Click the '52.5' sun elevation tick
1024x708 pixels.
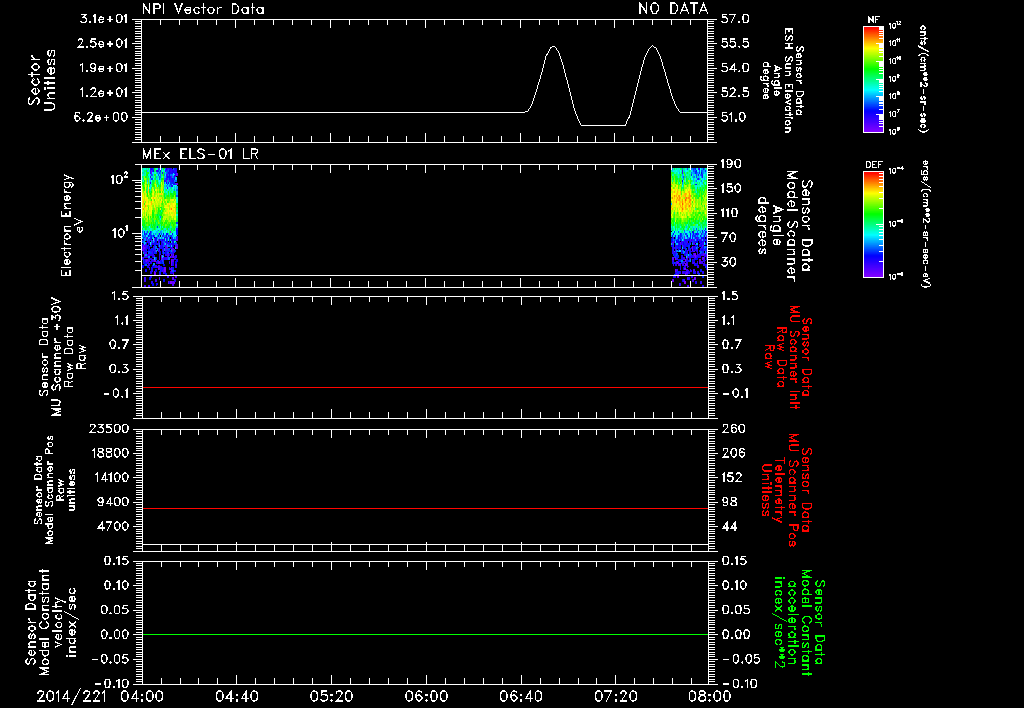pos(735,93)
